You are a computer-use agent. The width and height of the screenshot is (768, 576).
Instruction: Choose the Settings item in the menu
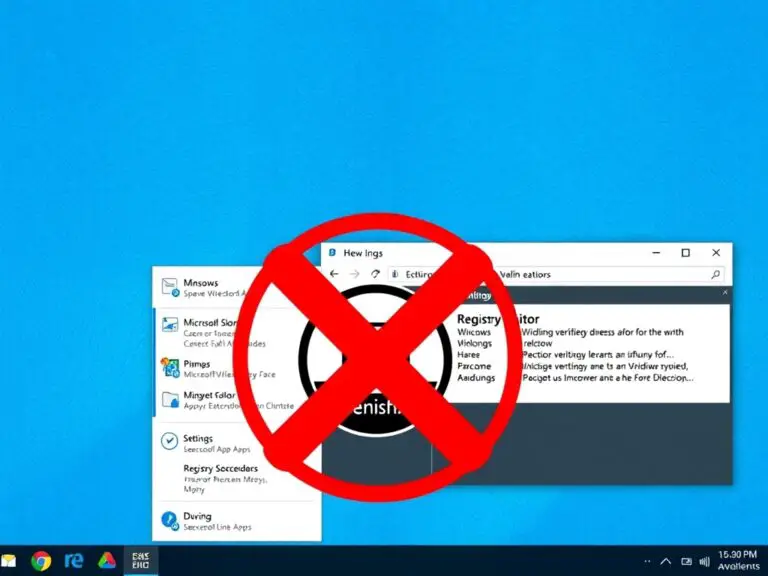click(x=198, y=439)
